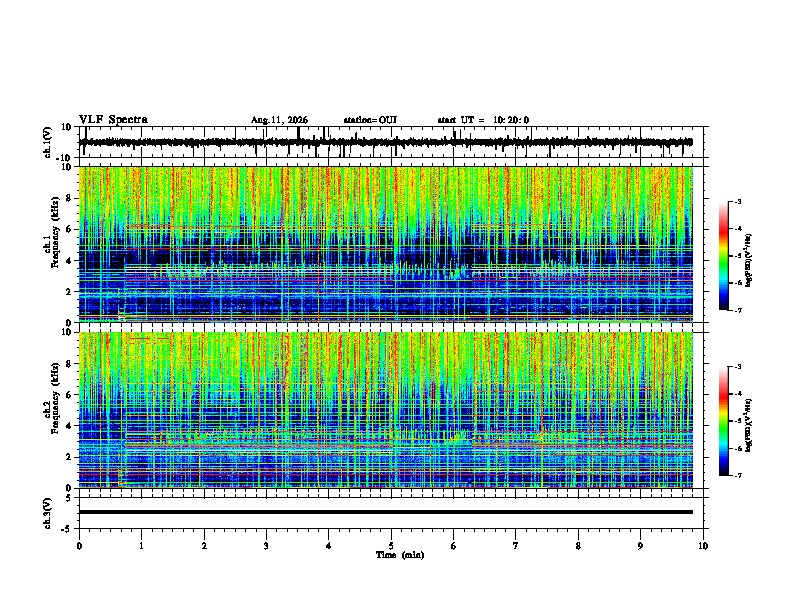Click the "4" kHz tick on ch.2 spectrogram
Viewport: 792px width, 612px height.
(x=69, y=426)
